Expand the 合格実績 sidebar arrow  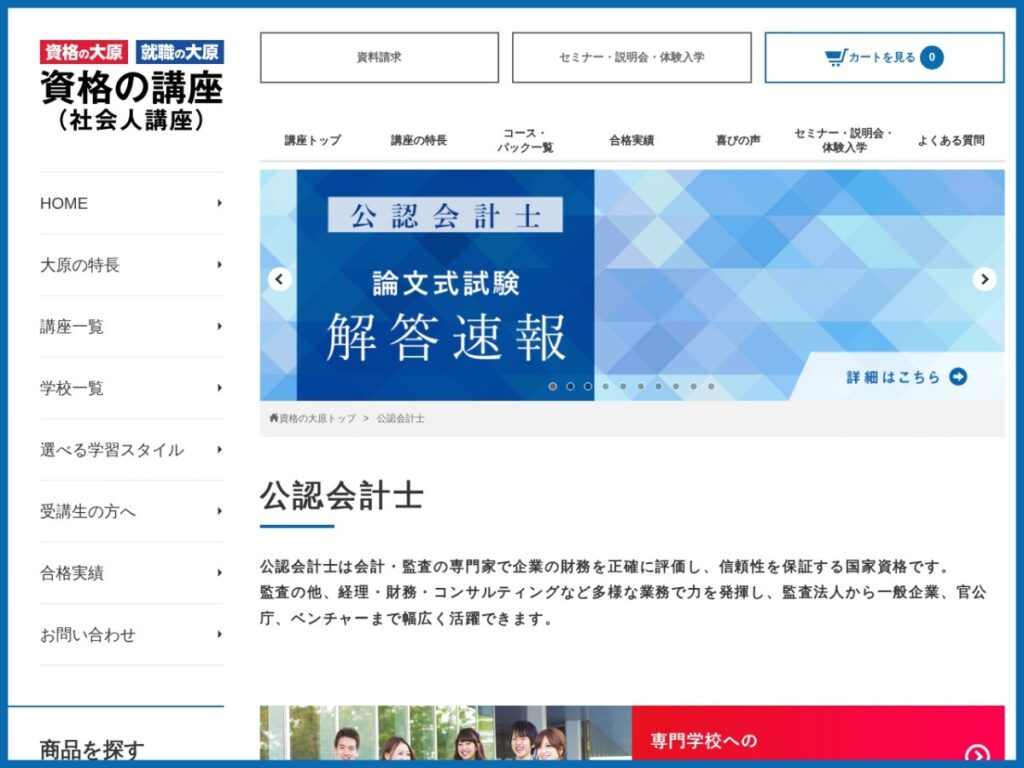219,573
